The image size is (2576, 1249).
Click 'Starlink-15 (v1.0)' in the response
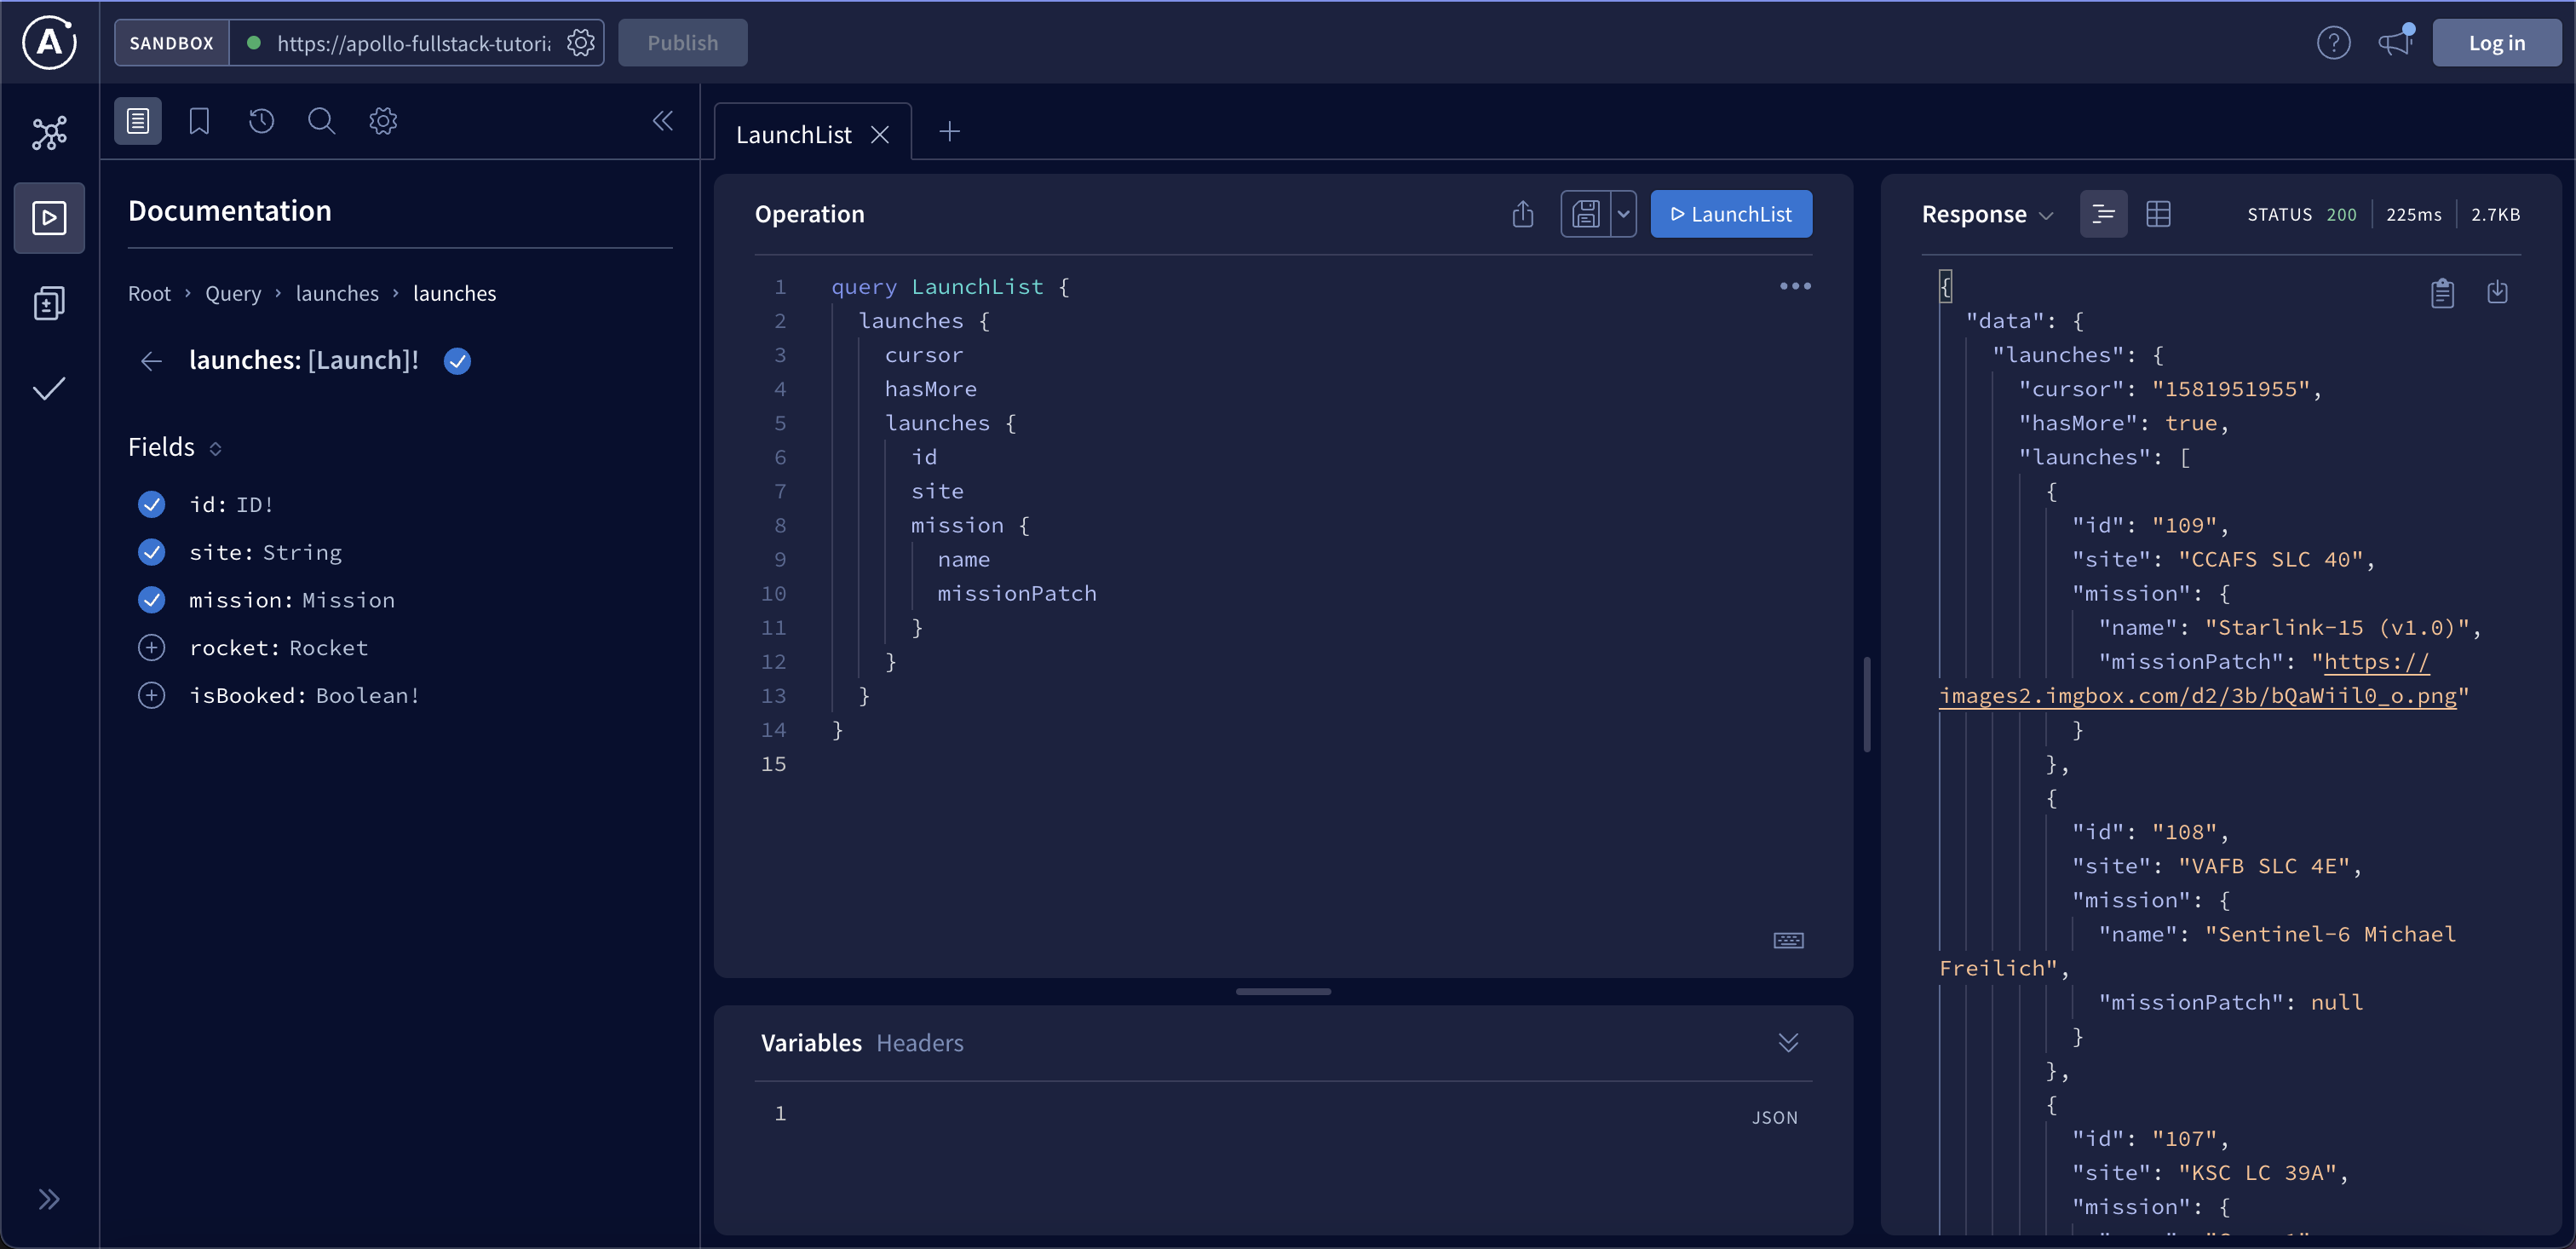(2337, 627)
